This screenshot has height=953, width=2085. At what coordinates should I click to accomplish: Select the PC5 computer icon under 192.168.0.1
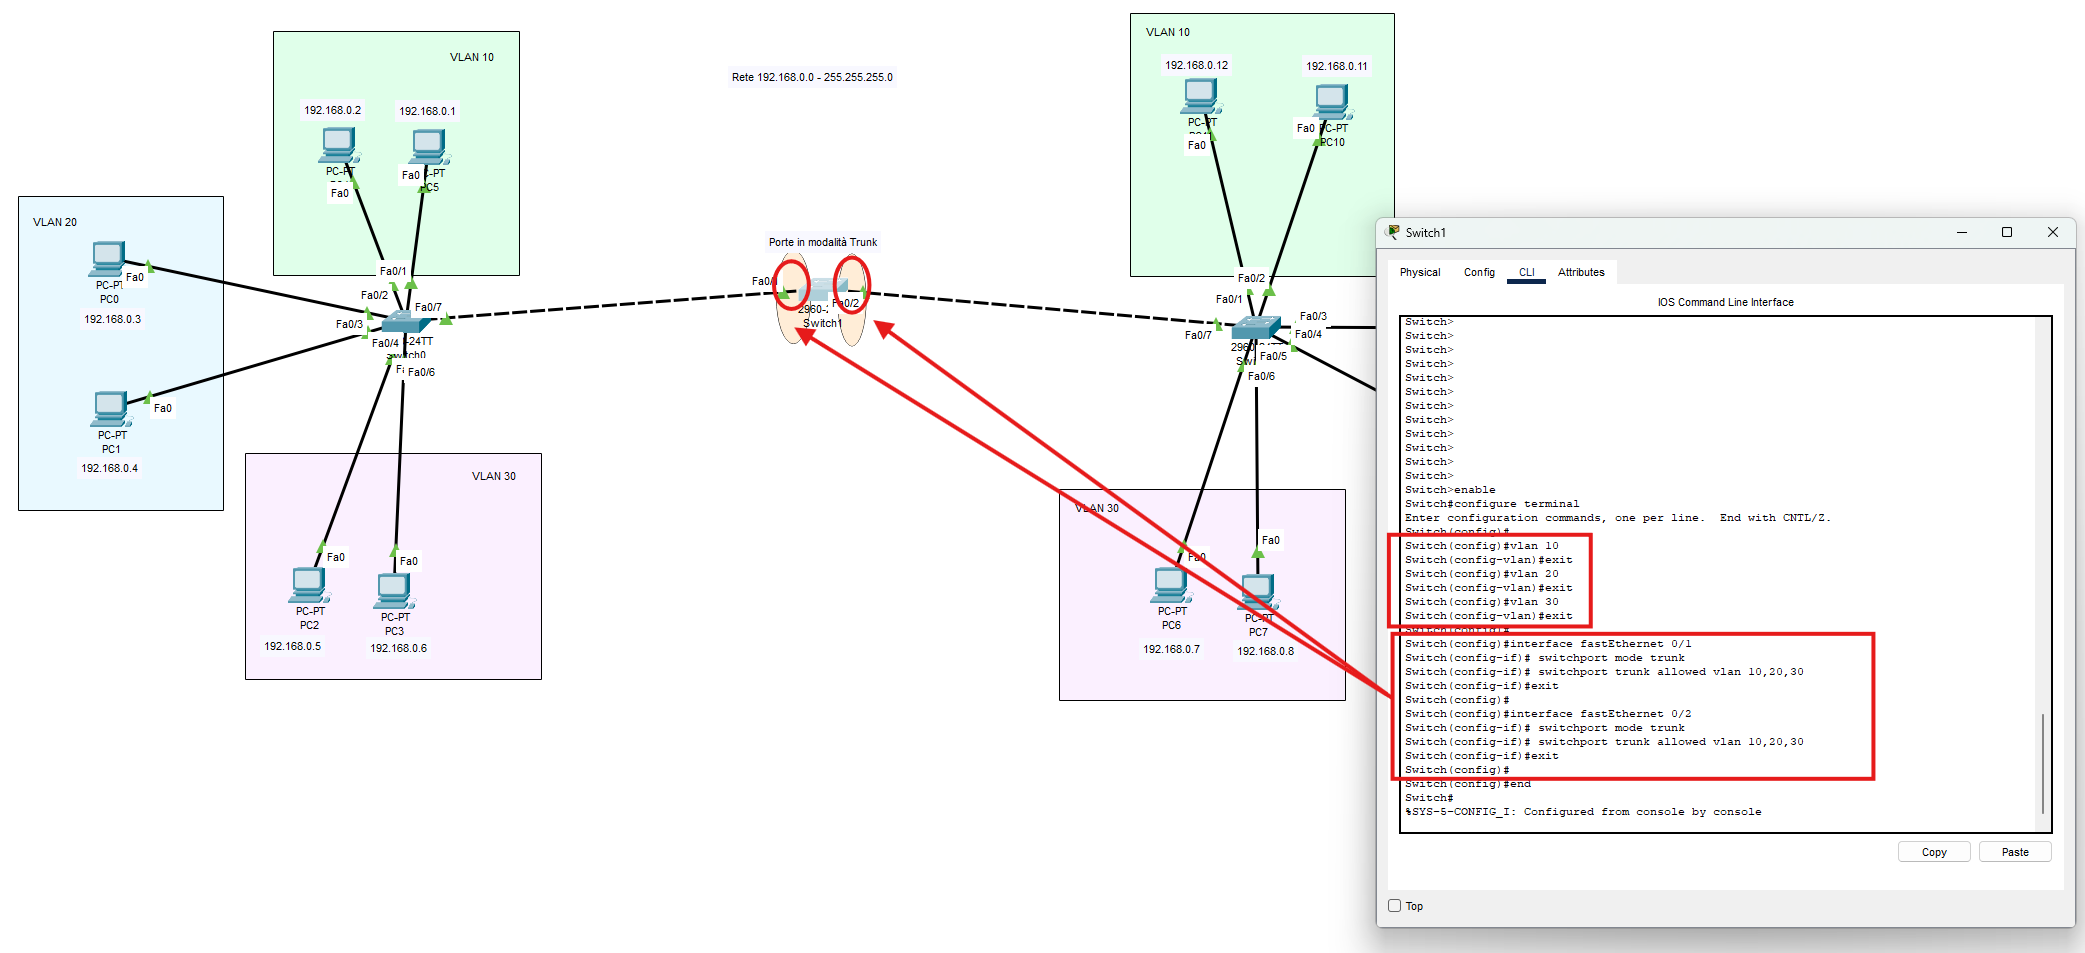point(429,148)
